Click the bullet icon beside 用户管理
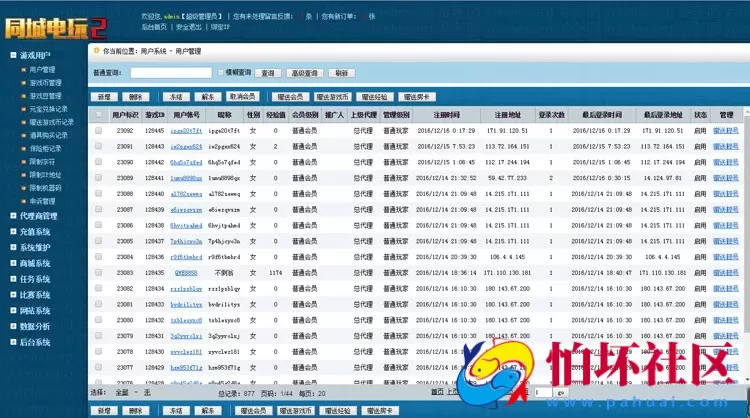The width and height of the screenshot is (750, 418). [x=23, y=70]
